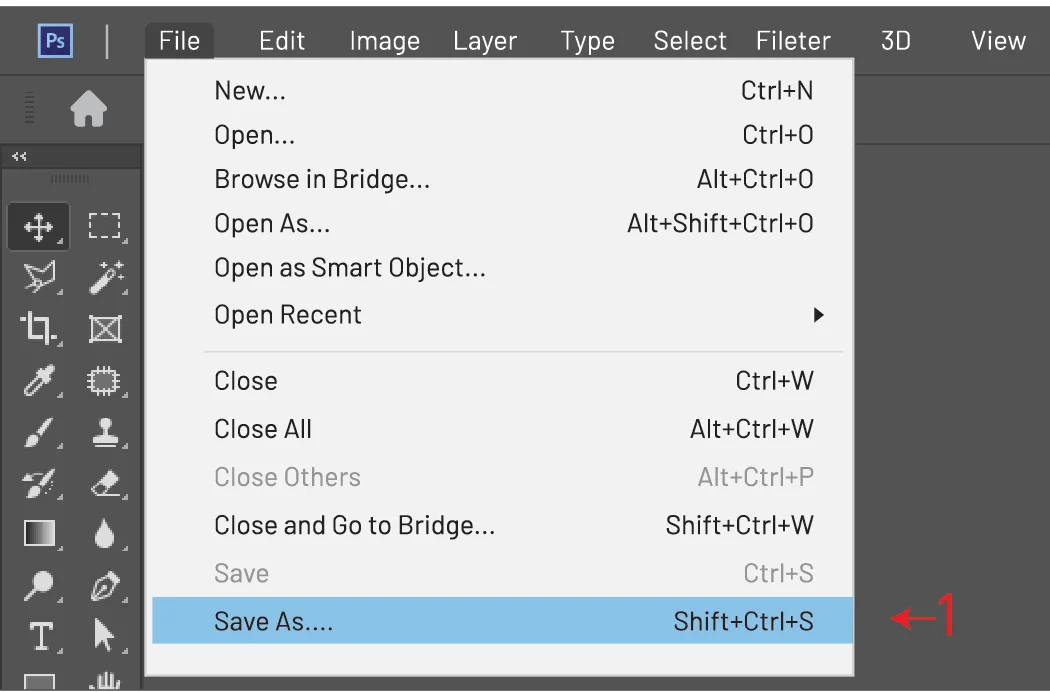Choose the Pen tool
Screen dimensions: 1050x692
(105, 585)
